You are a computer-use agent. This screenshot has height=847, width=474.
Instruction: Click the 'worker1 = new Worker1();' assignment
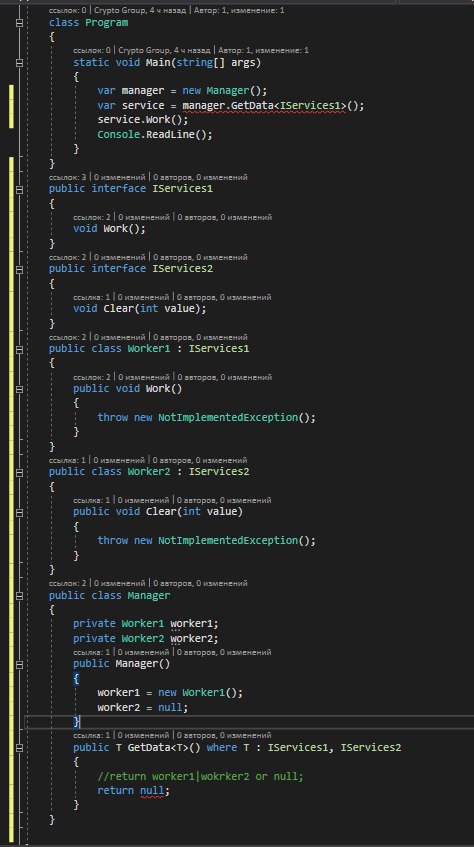pos(170,693)
